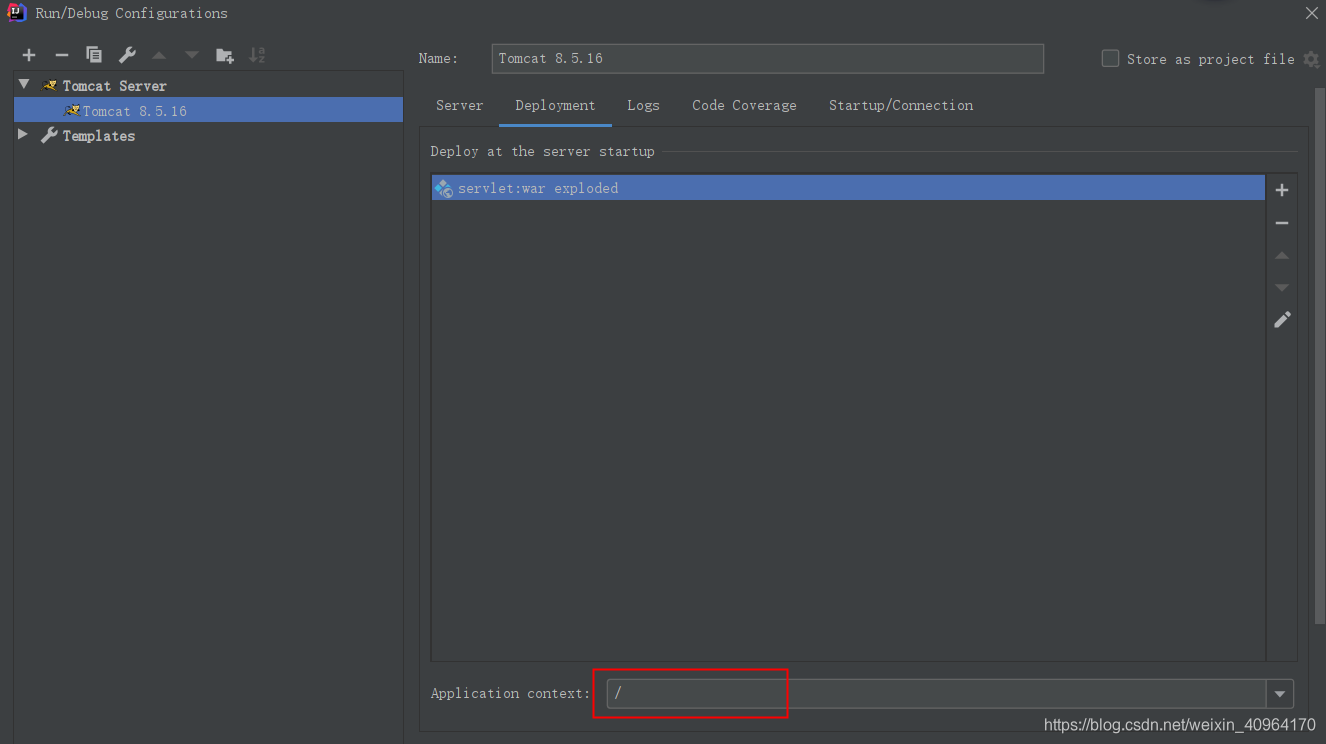Viewport: 1326px width, 744px height.
Task: Click the right-side vertical scrollbar
Action: coord(1319,355)
